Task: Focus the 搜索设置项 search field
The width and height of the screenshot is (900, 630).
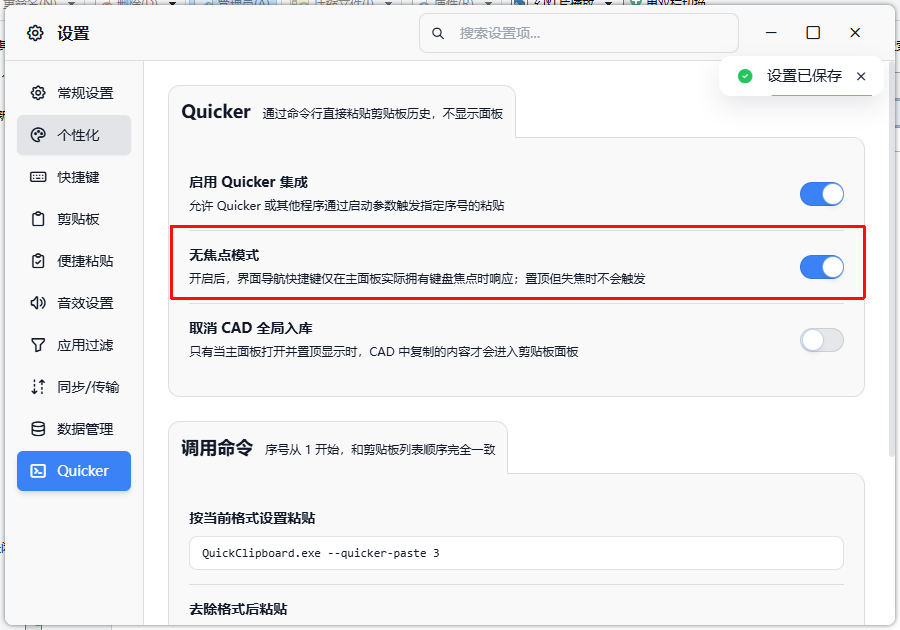Action: tap(579, 33)
